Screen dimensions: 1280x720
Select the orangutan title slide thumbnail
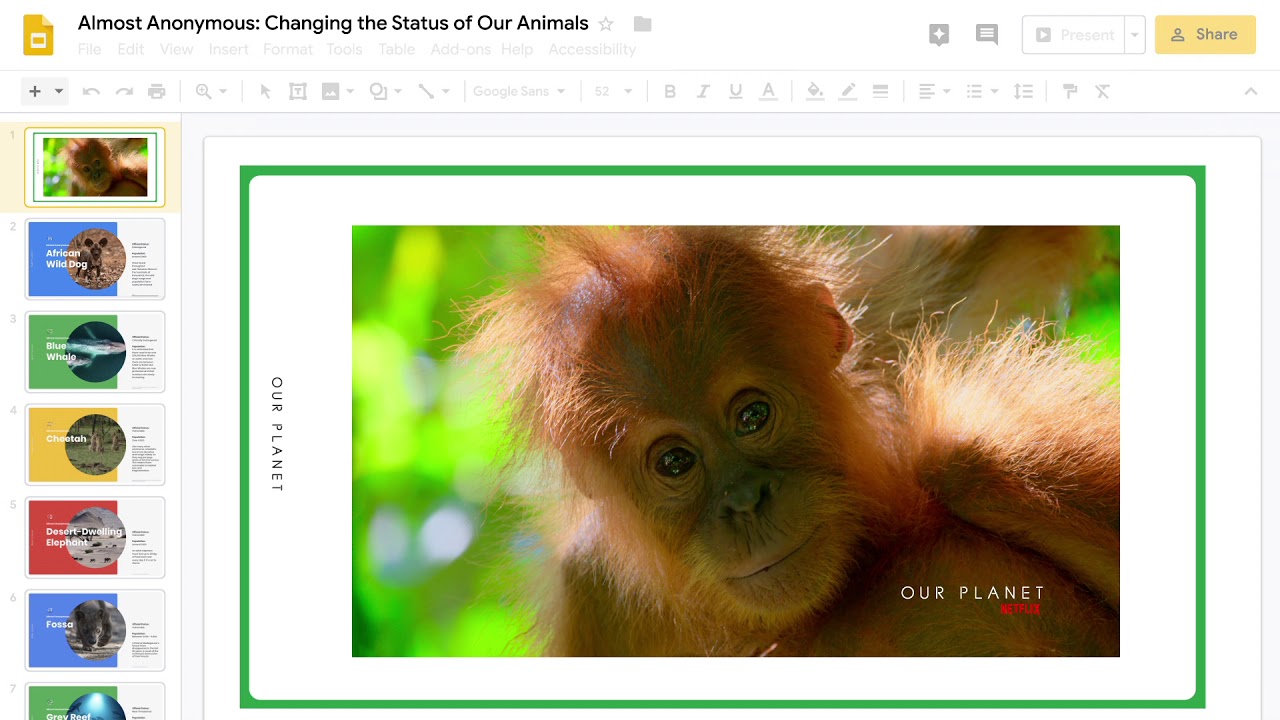tap(95, 167)
